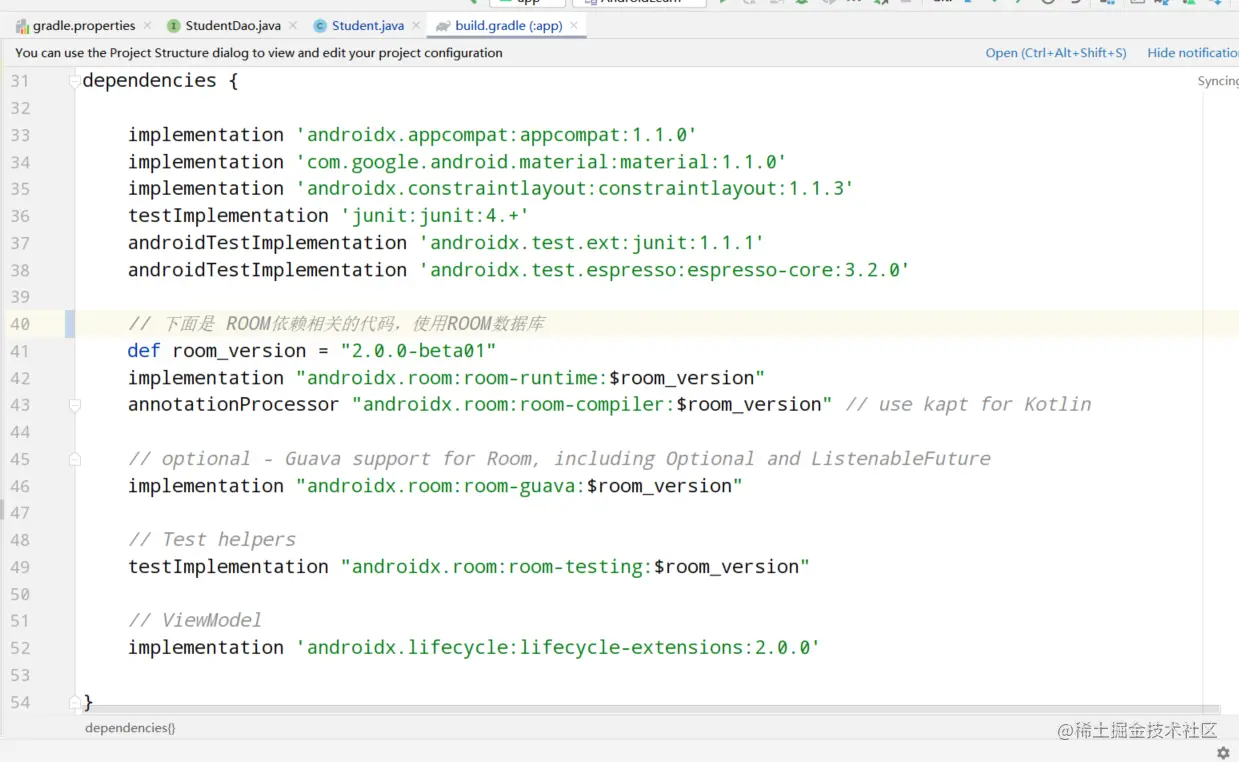Viewport: 1239px width, 762px height.
Task: Click the closing fold marker at line 54
Action: click(x=75, y=702)
